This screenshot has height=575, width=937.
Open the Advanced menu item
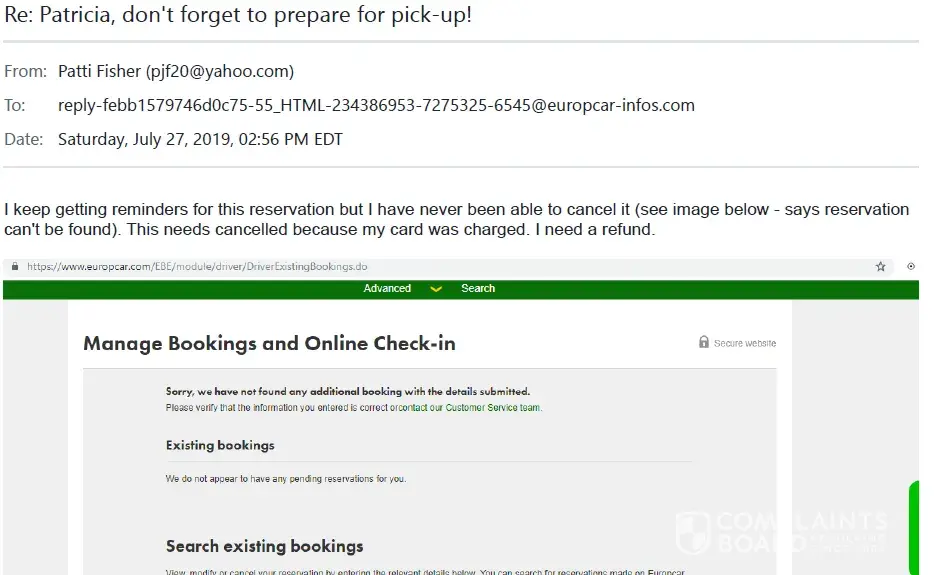387,289
